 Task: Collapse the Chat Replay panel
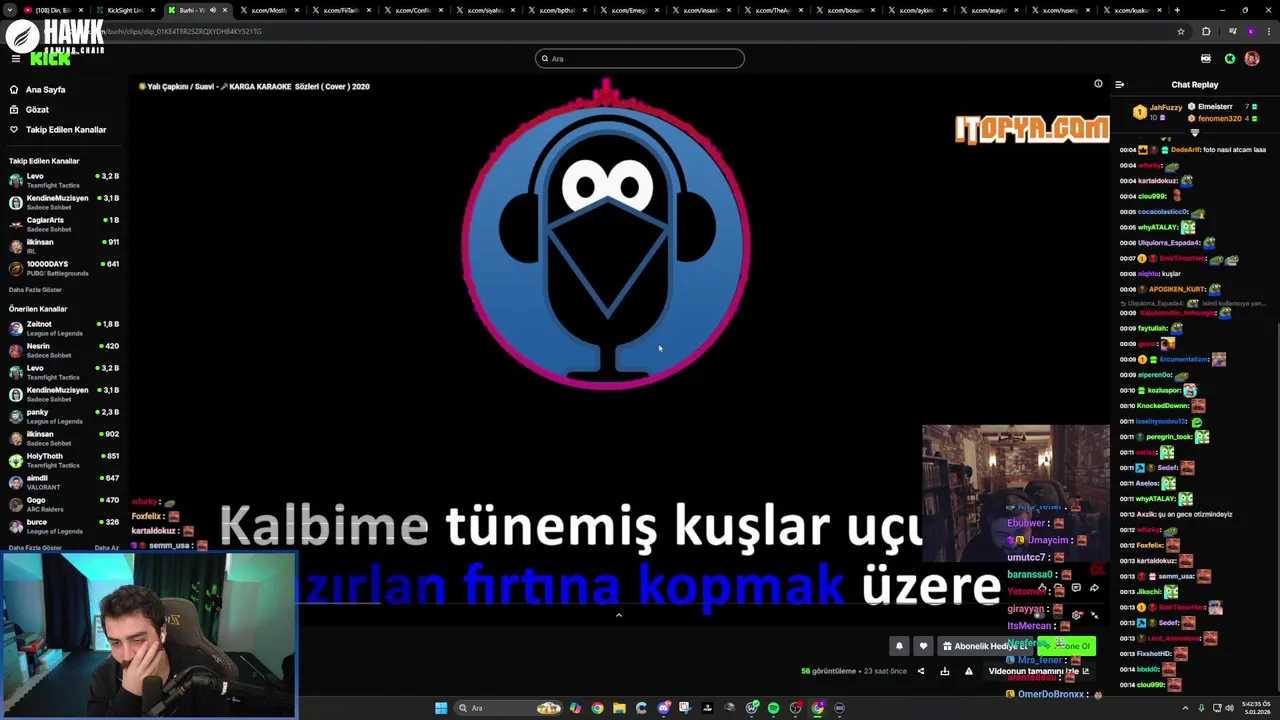pos(1119,85)
